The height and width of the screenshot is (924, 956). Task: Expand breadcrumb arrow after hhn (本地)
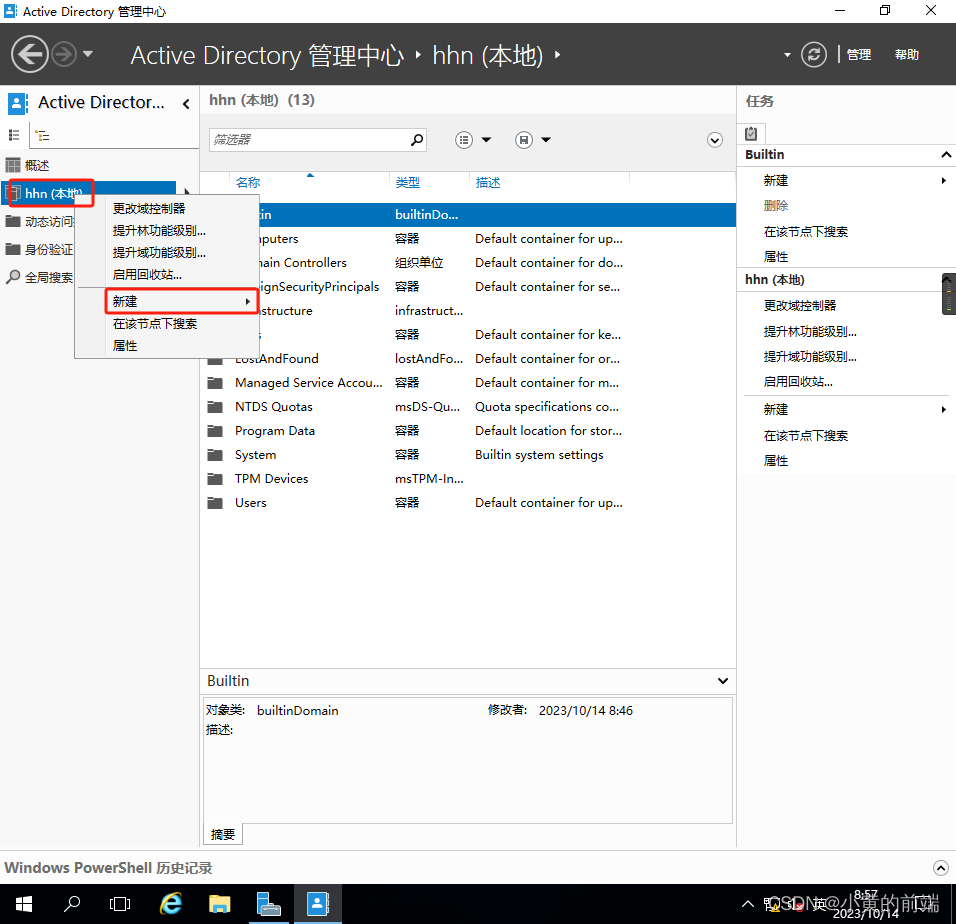coord(557,55)
